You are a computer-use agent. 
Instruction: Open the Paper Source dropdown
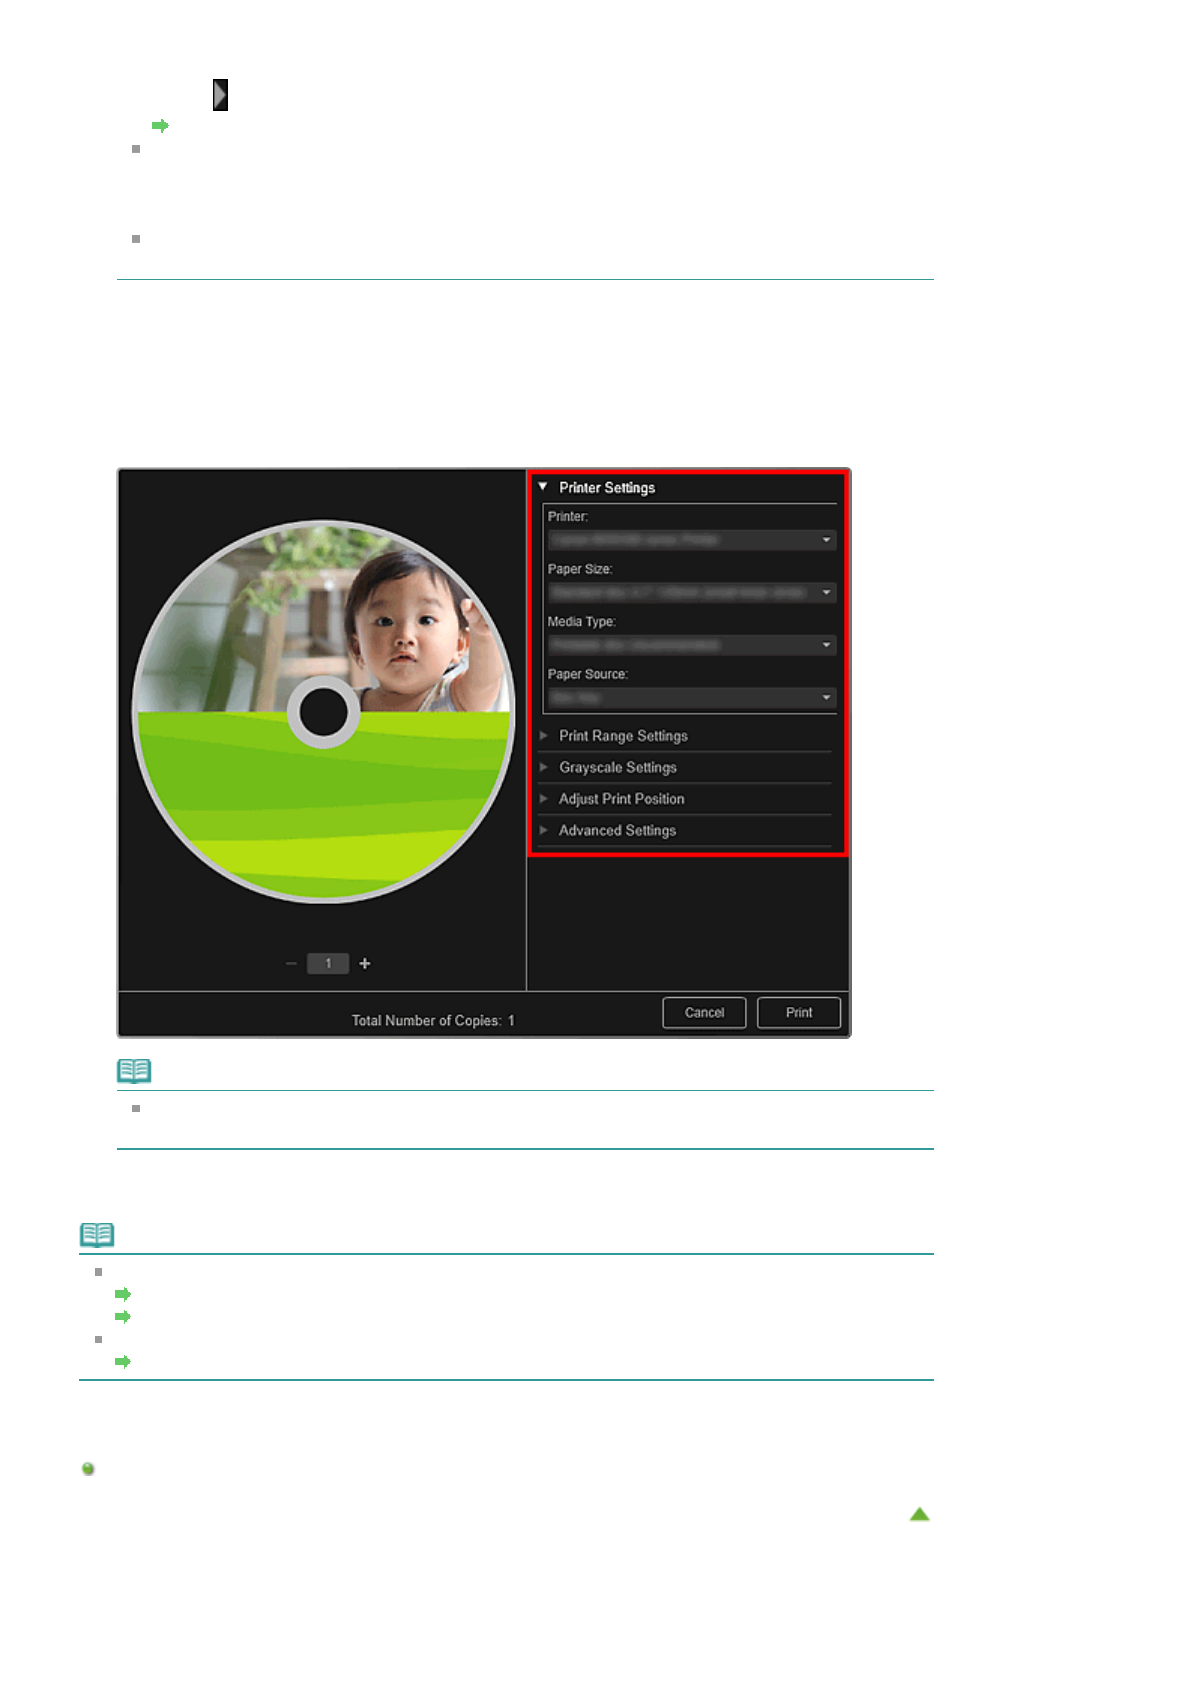click(691, 697)
